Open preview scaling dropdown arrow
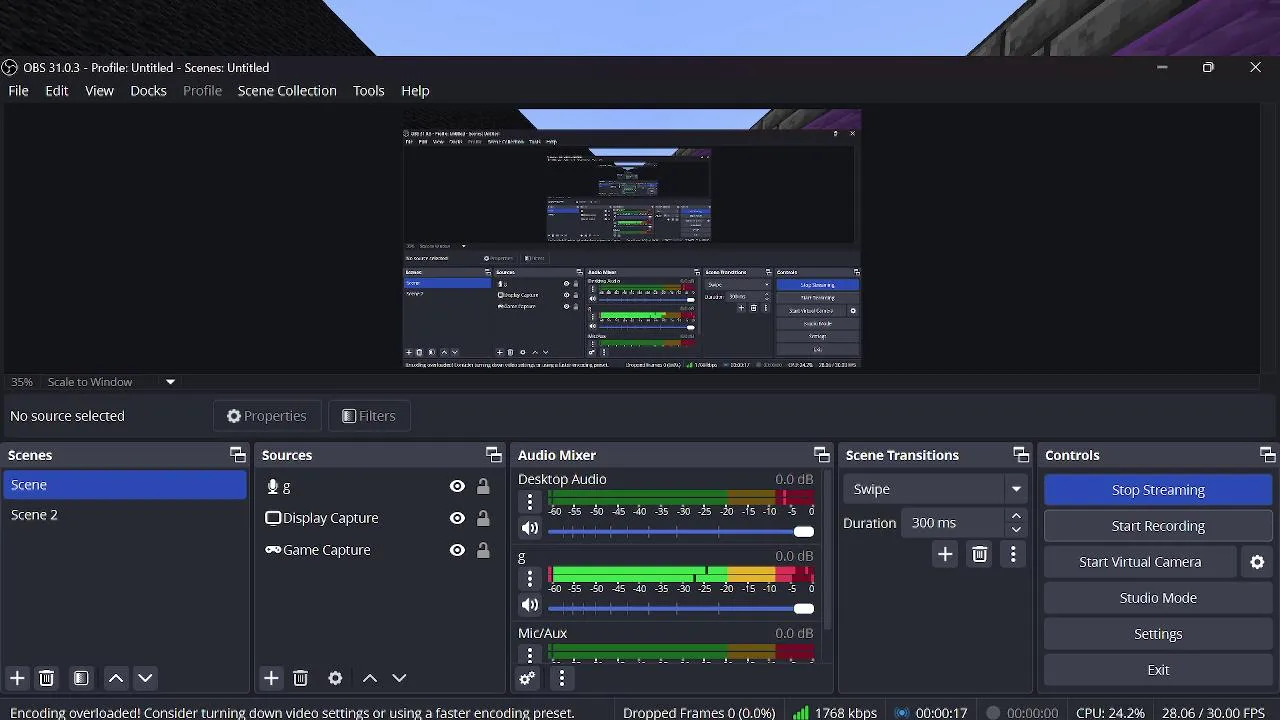1280x720 pixels. [x=170, y=382]
